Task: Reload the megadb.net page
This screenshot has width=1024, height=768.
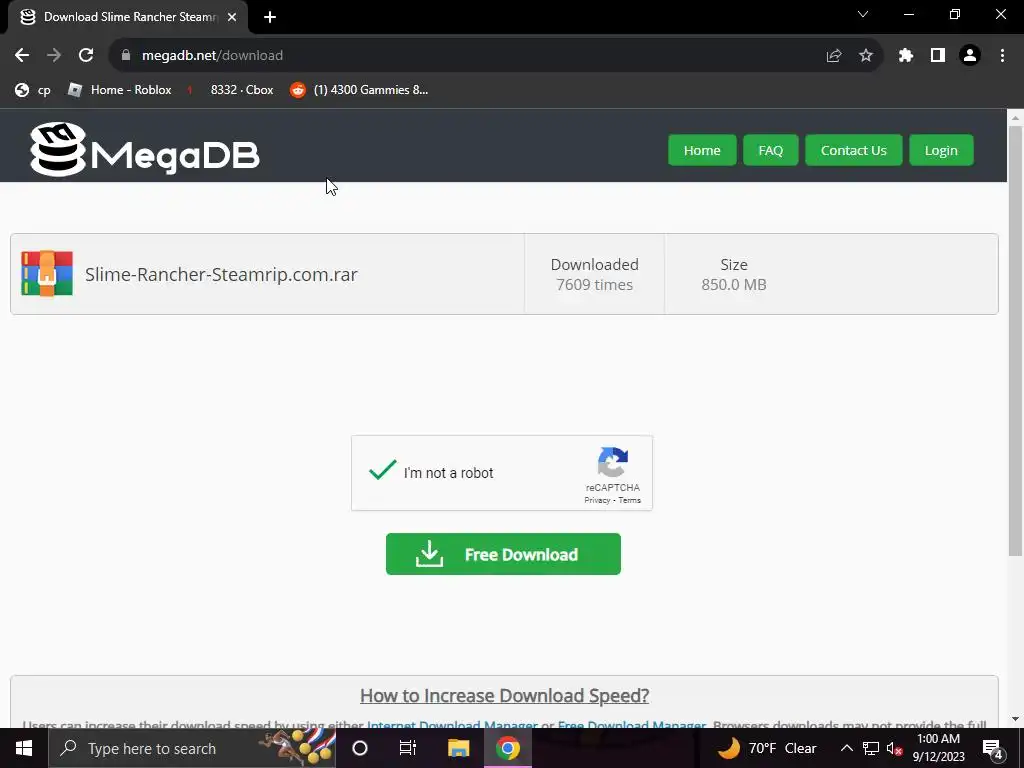Action: click(x=86, y=56)
